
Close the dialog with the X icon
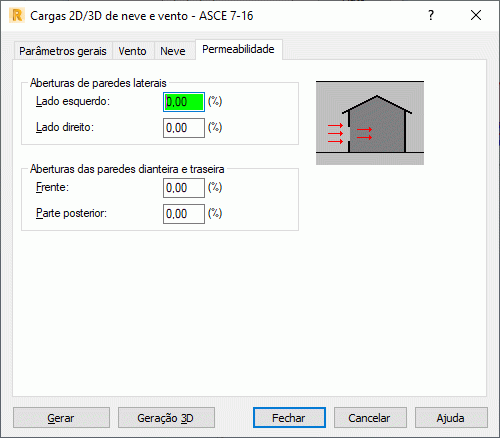tap(476, 15)
